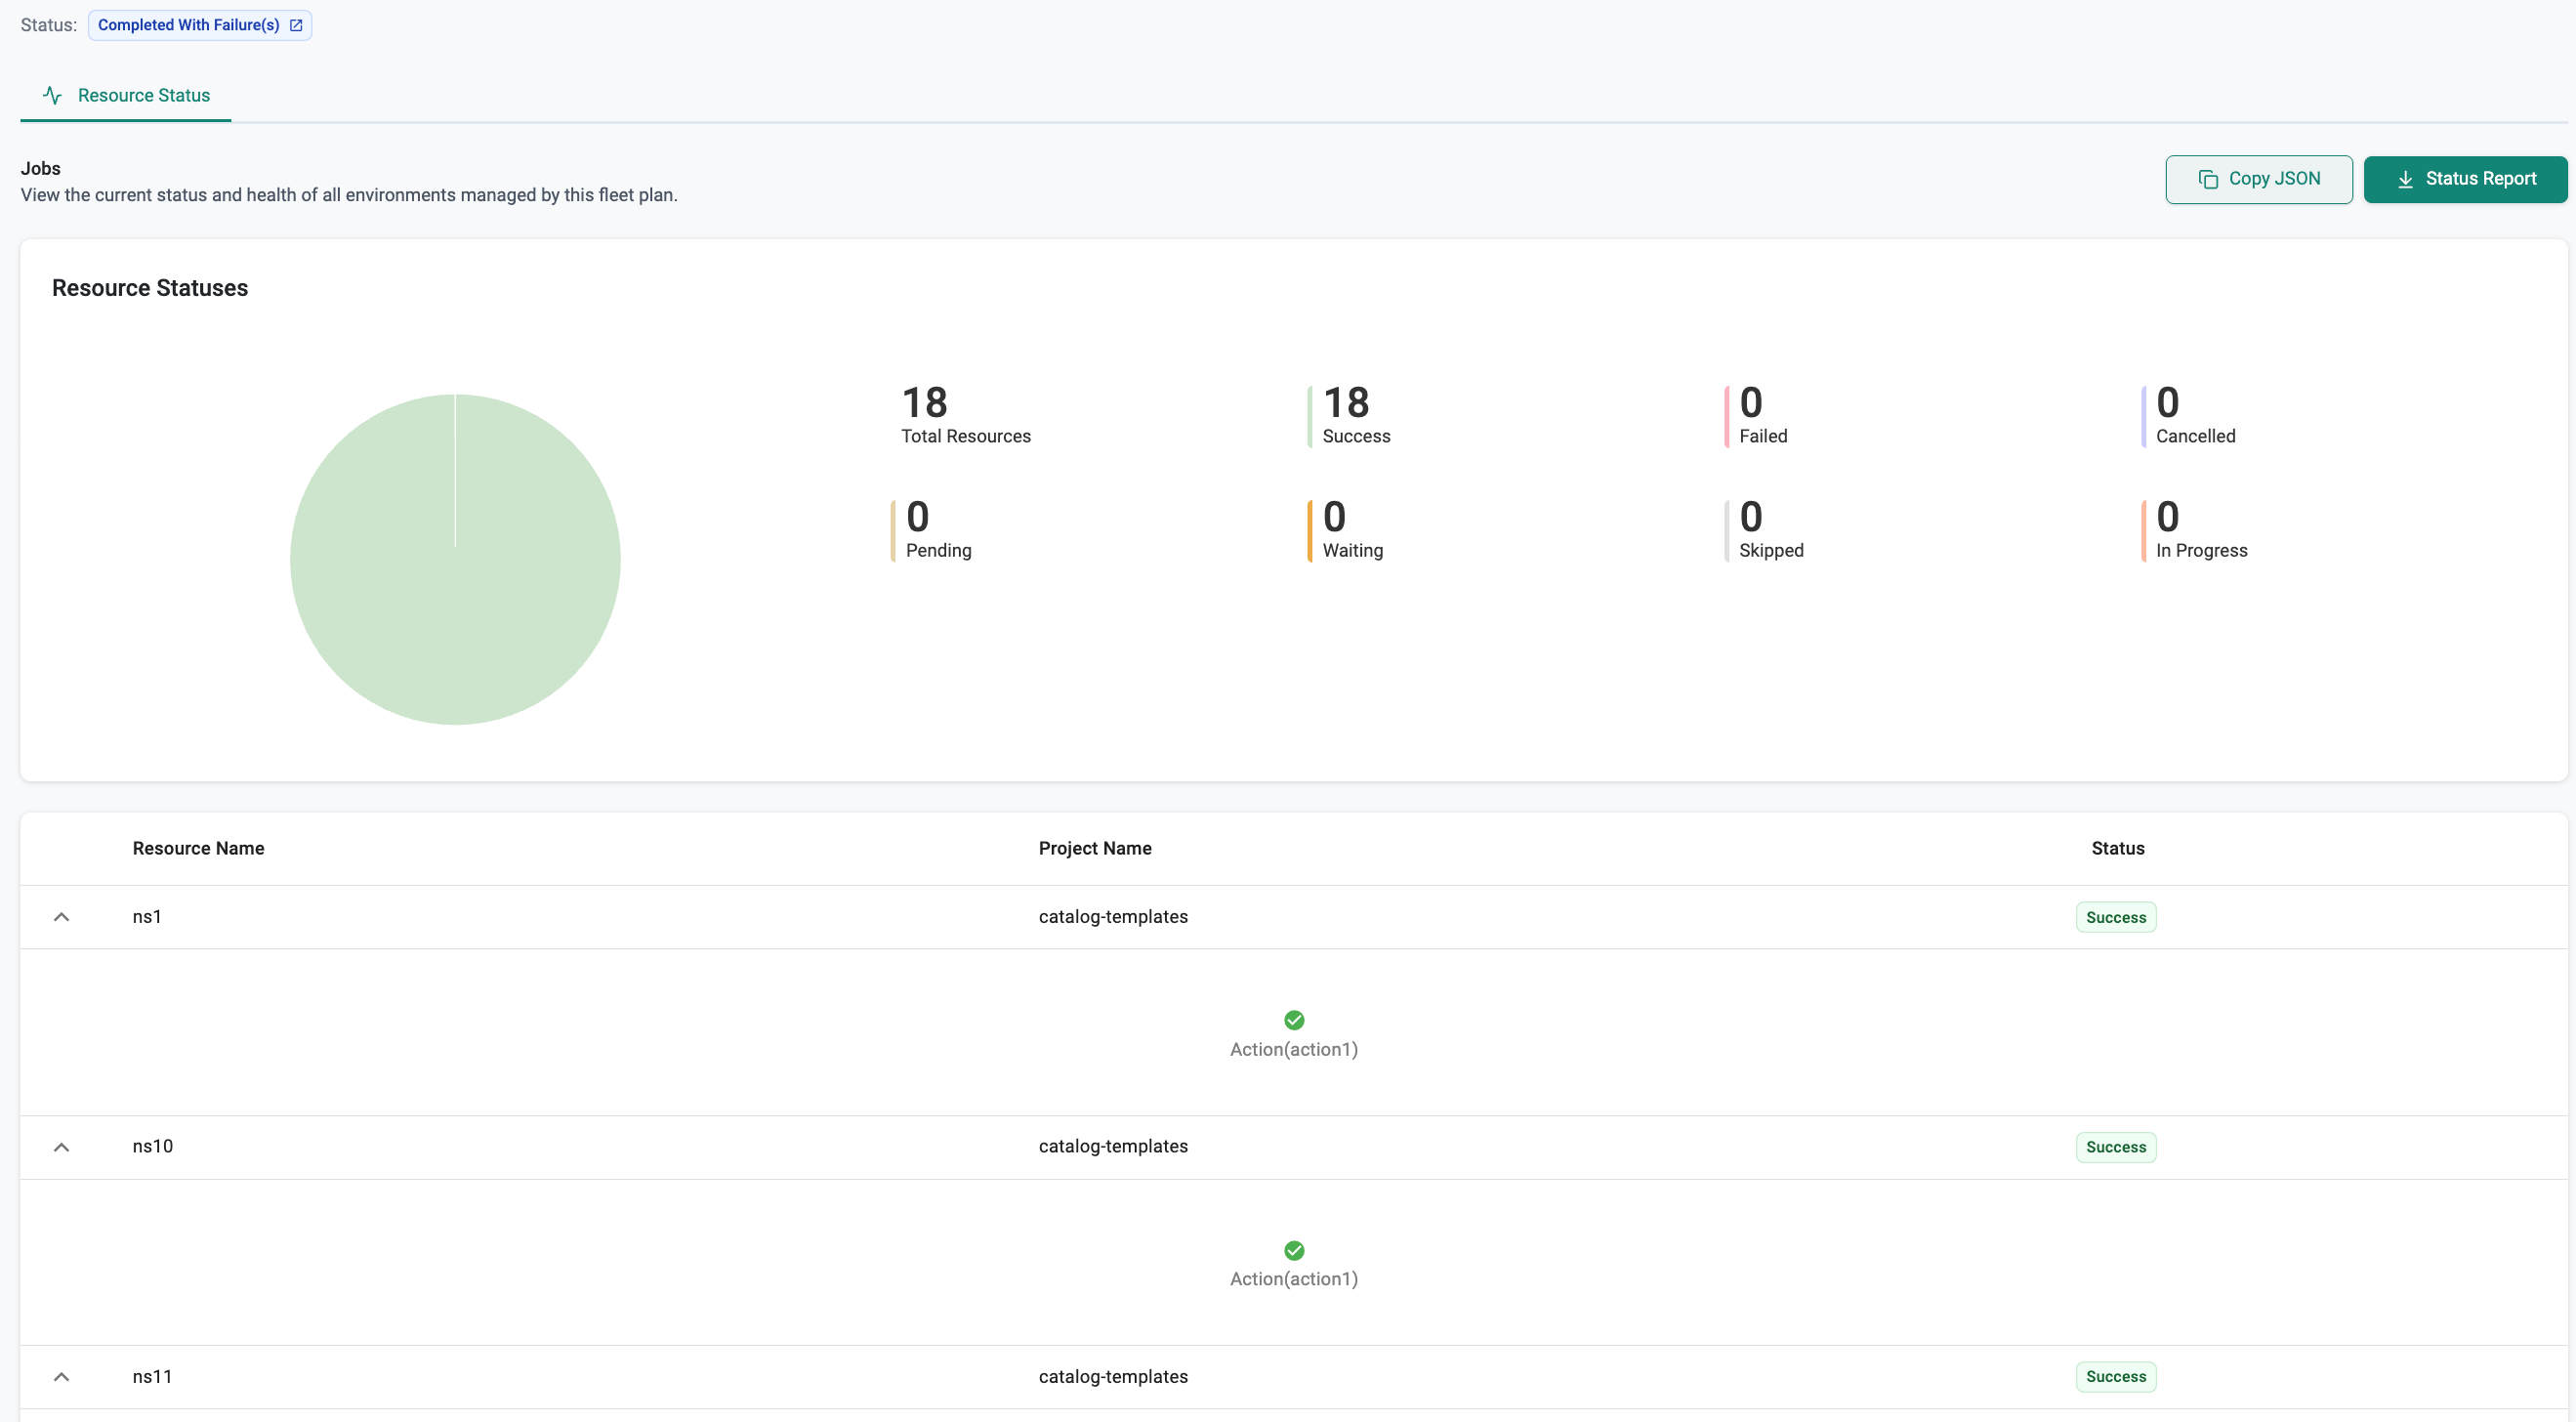Image resolution: width=2576 pixels, height=1422 pixels.
Task: Download the Status Report
Action: 2465,179
